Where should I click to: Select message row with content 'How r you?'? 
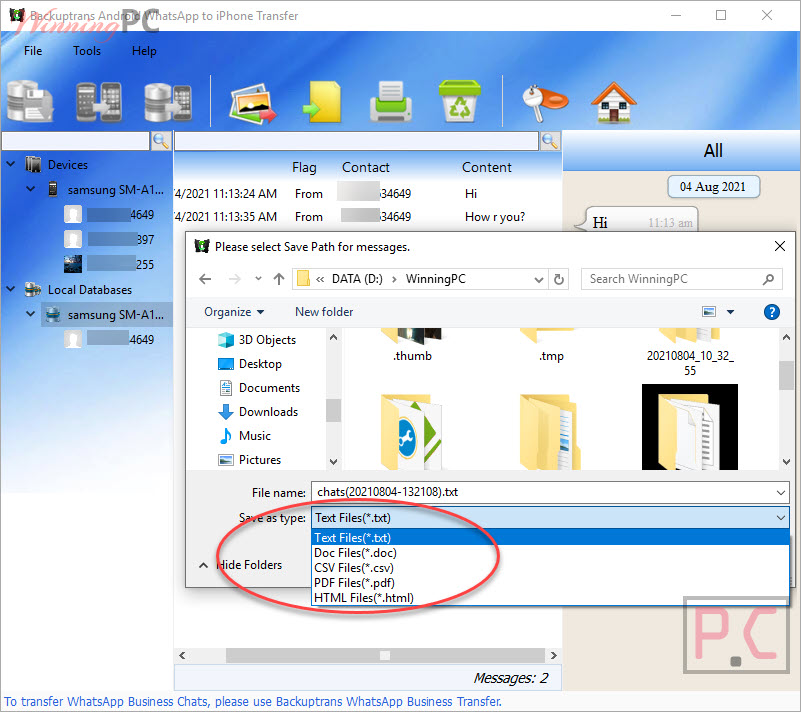point(368,217)
